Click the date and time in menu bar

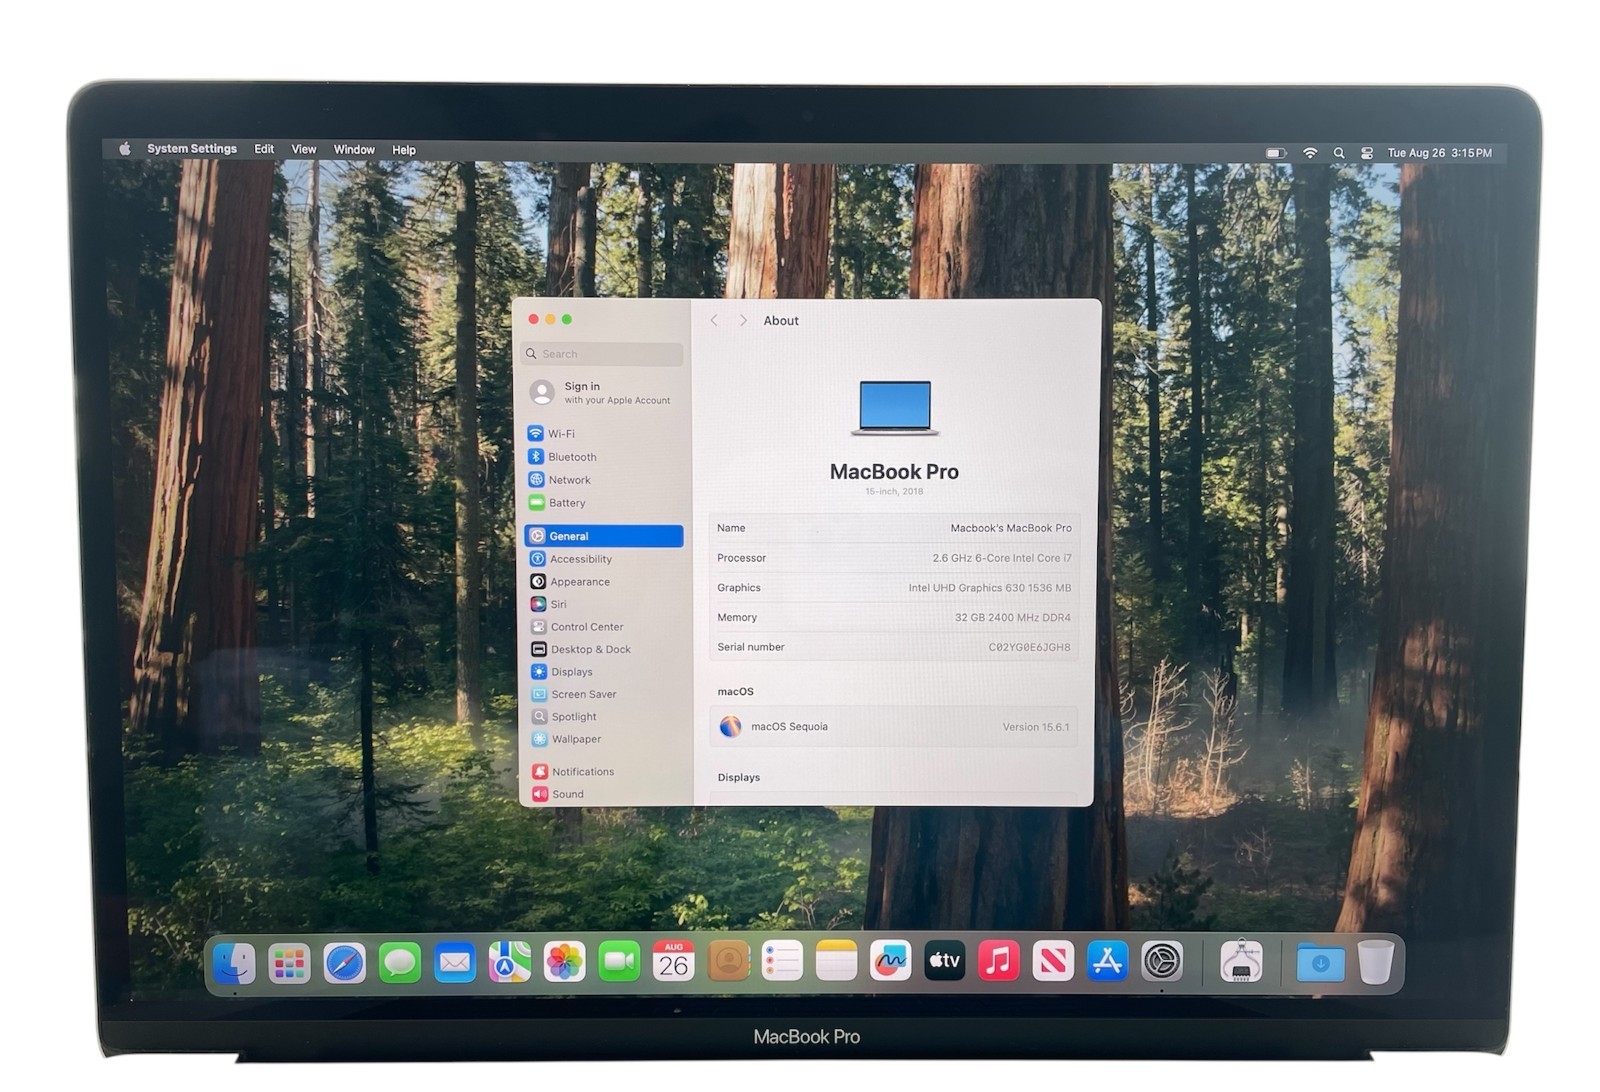[x=1440, y=153]
